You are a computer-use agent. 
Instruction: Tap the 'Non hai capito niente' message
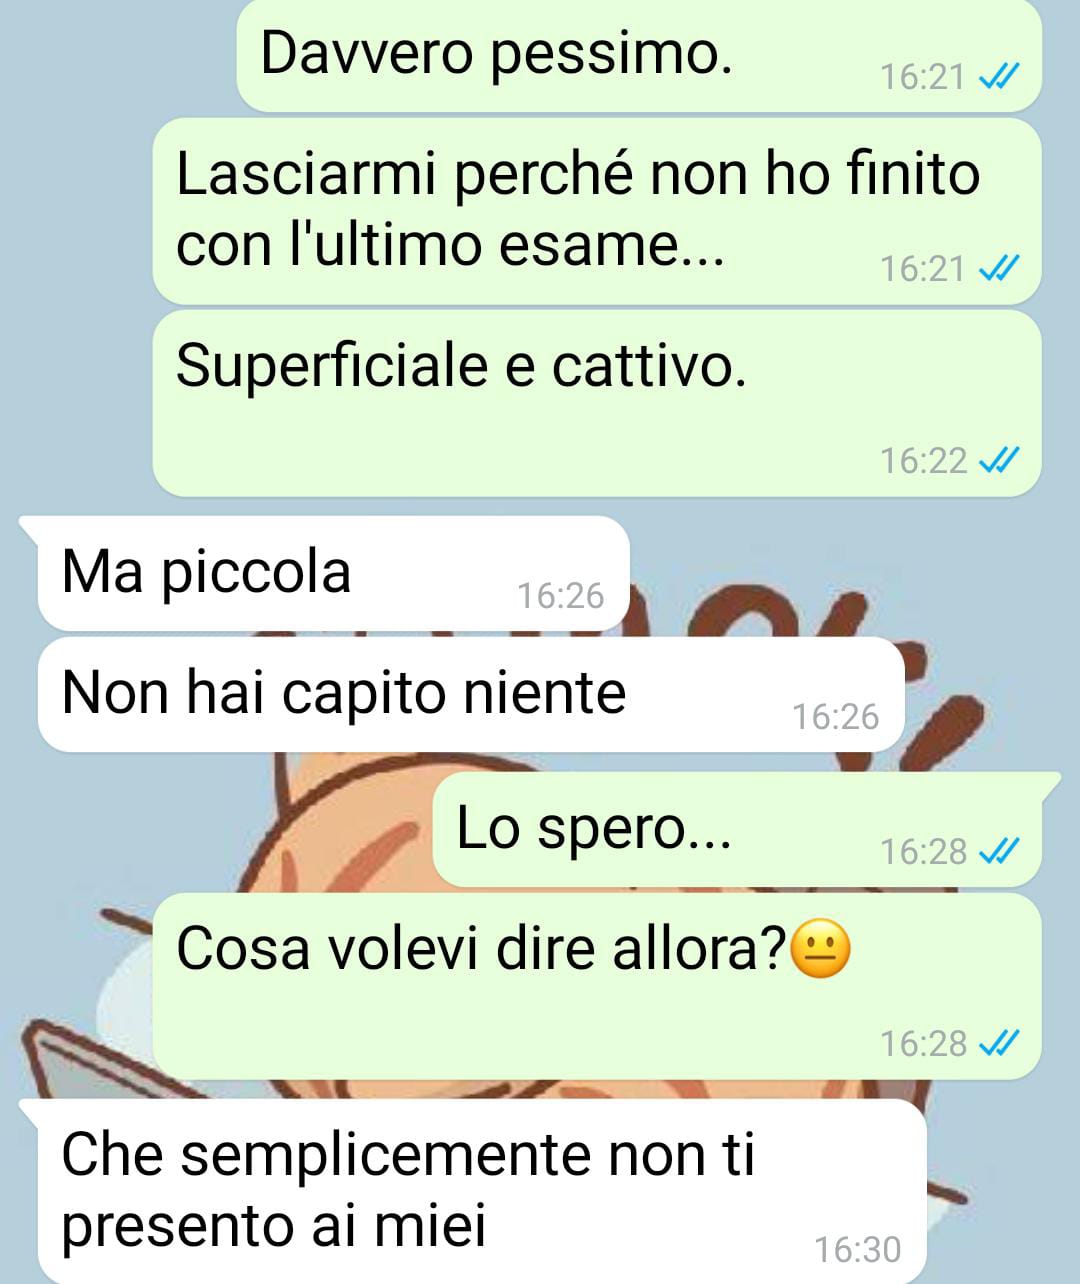pyautogui.click(x=470, y=694)
